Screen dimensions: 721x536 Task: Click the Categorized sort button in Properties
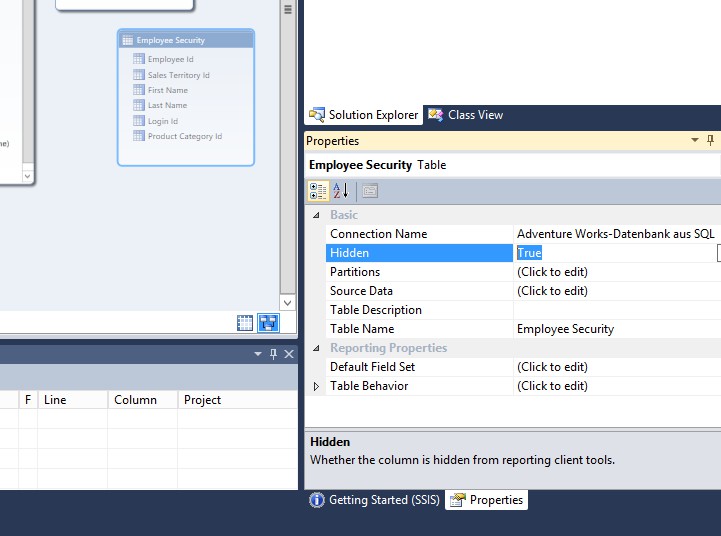(318, 191)
